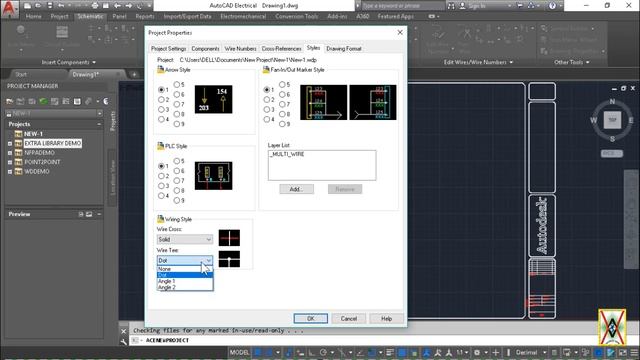Click the Next Drawing right-arrow toolbar icon
The image size is (640, 360).
(129, 6)
